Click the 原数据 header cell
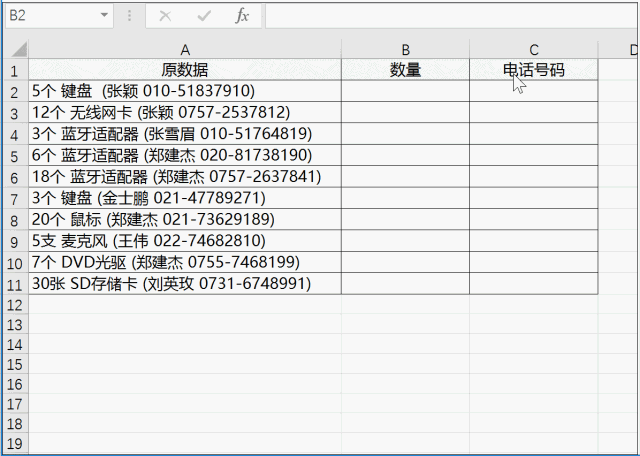This screenshot has height=456, width=640. [x=185, y=70]
